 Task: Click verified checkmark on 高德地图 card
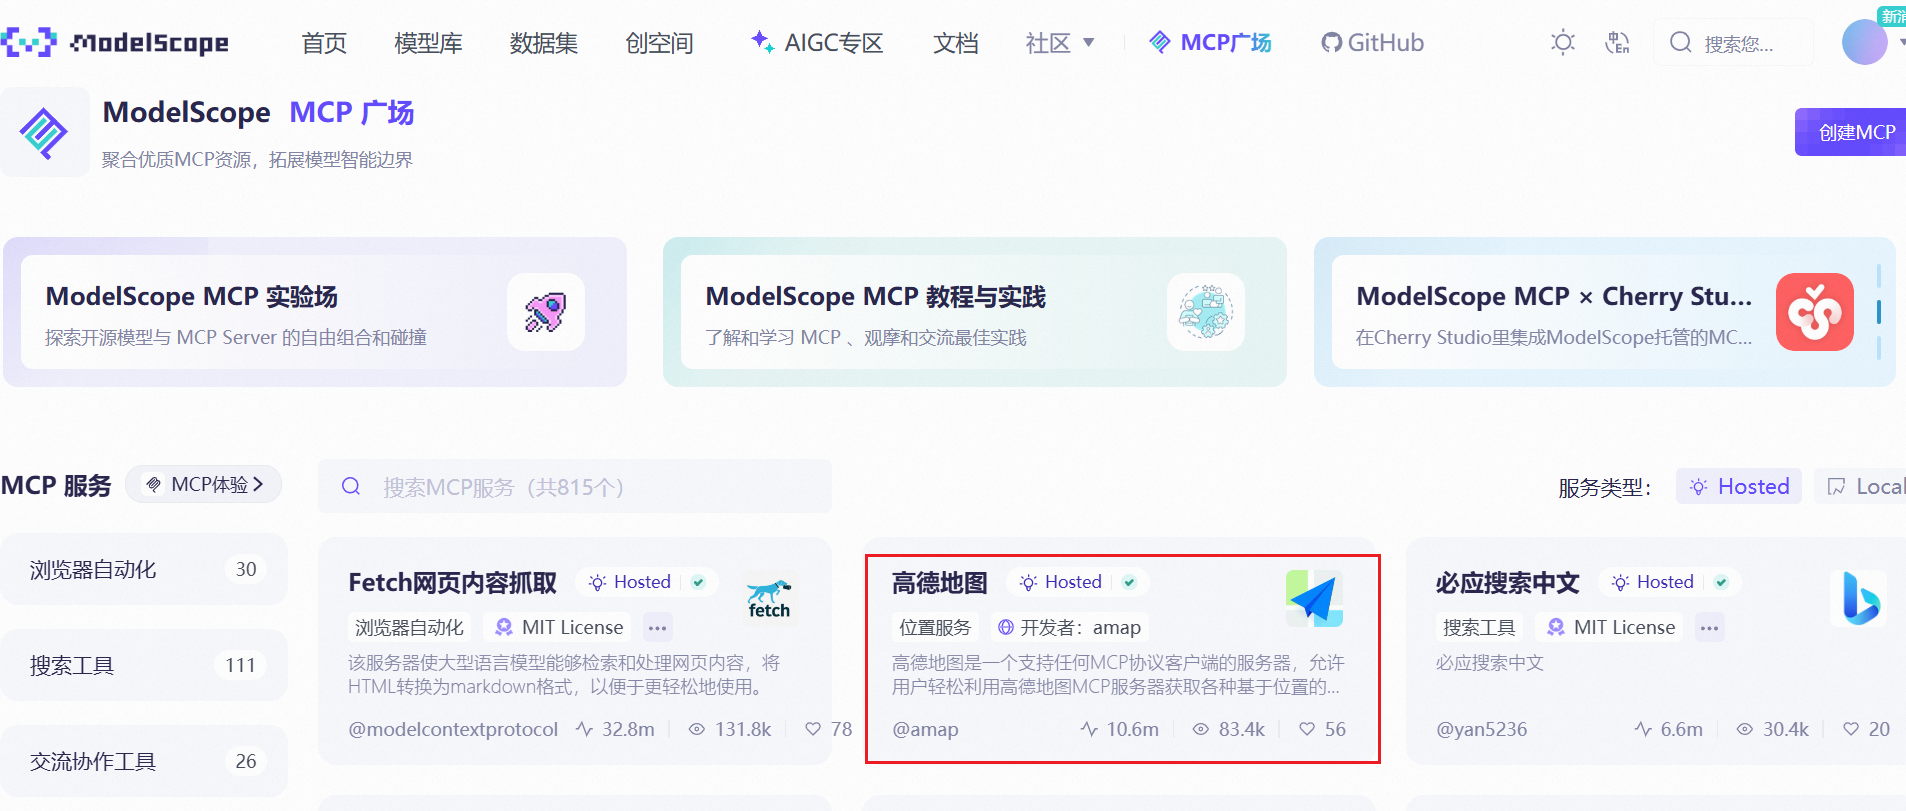1129,582
